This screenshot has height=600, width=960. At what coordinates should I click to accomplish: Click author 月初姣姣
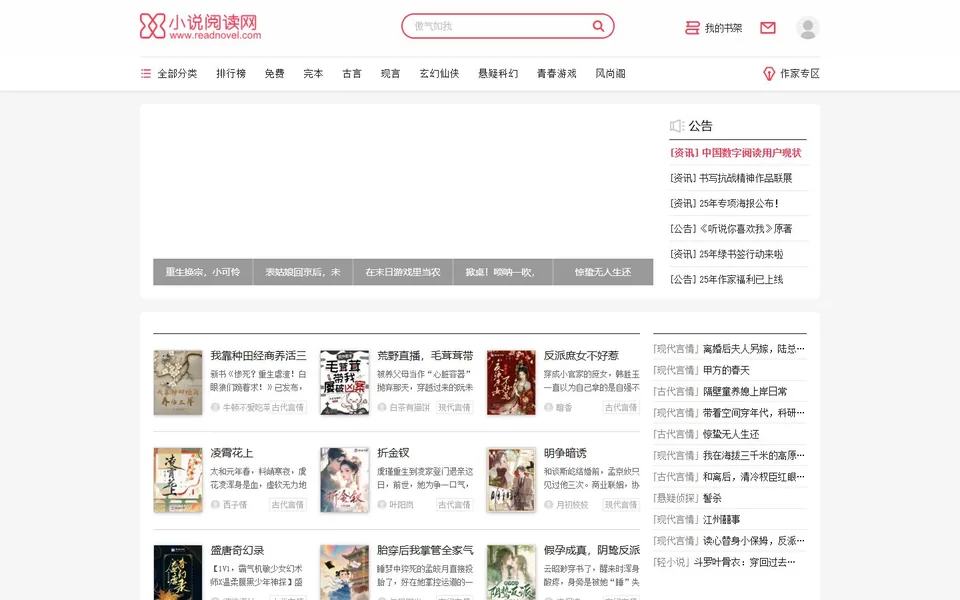pos(572,504)
